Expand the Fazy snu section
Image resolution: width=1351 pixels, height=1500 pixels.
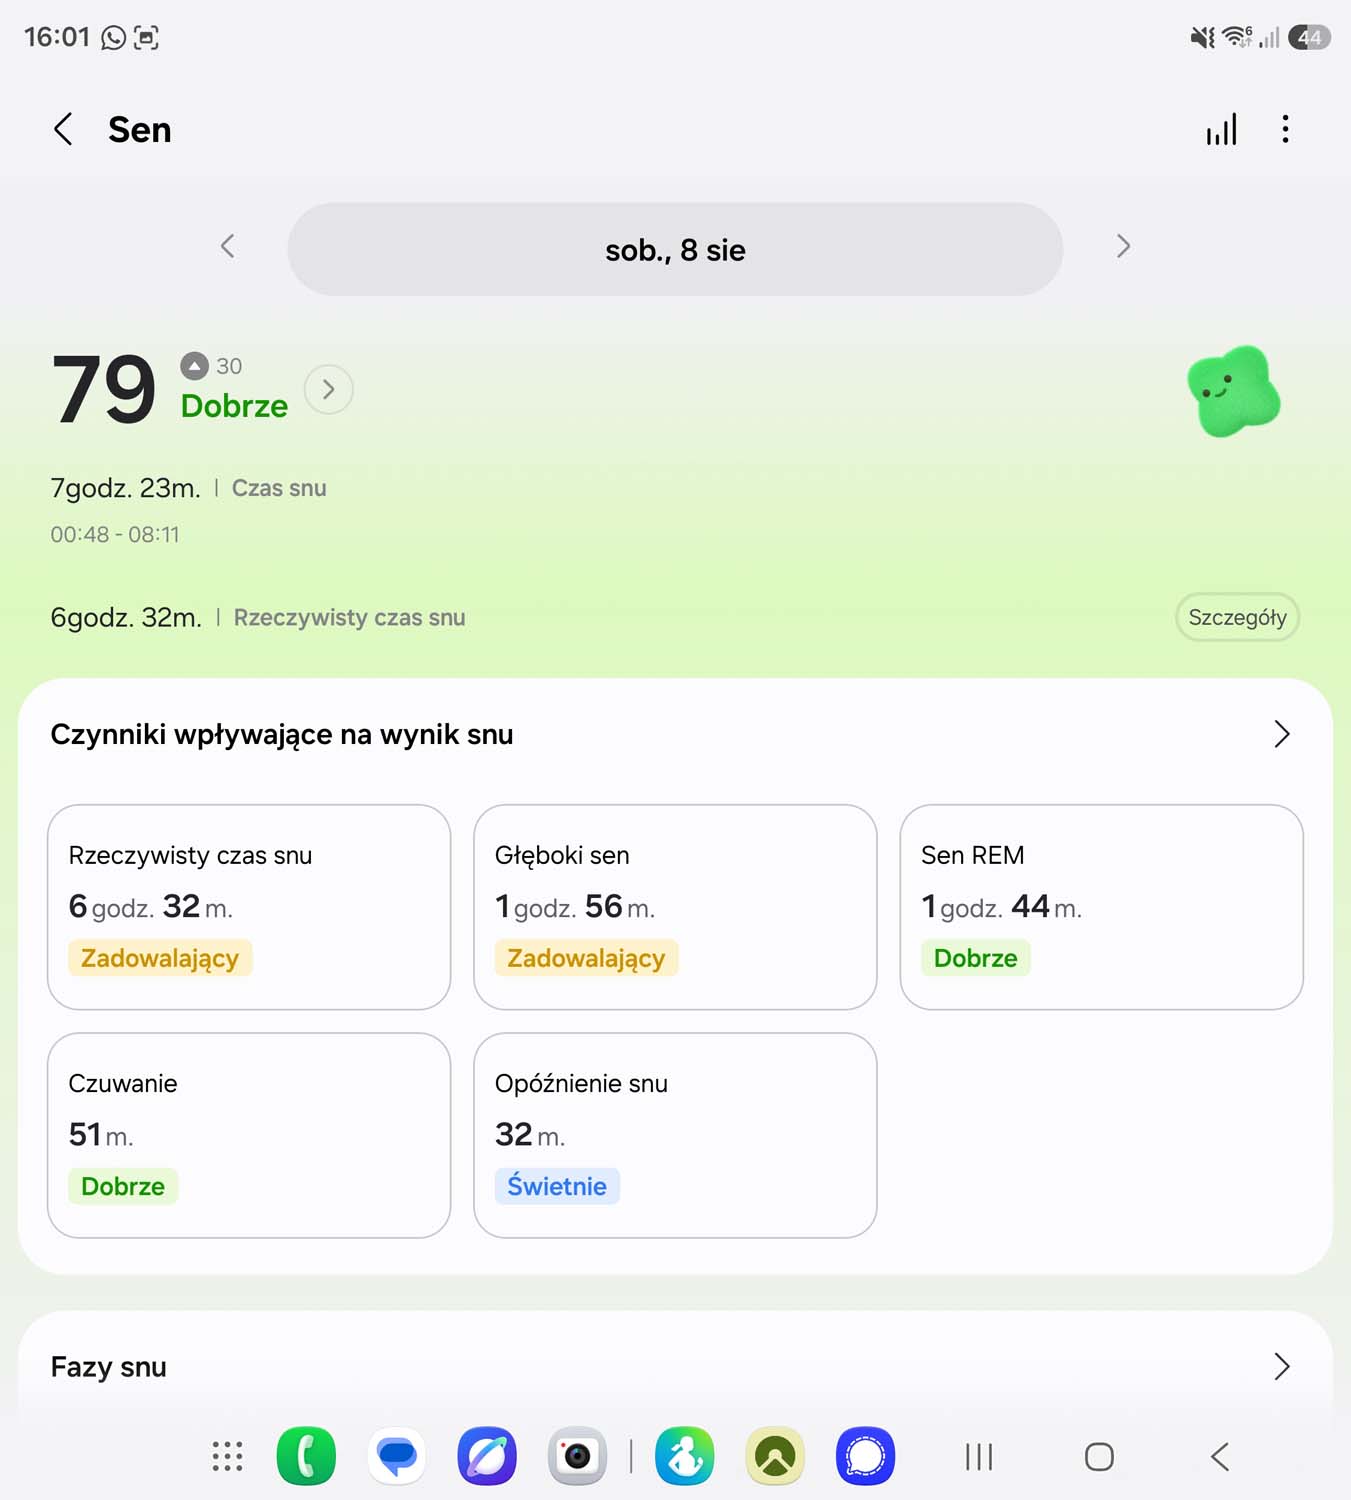click(675, 1366)
